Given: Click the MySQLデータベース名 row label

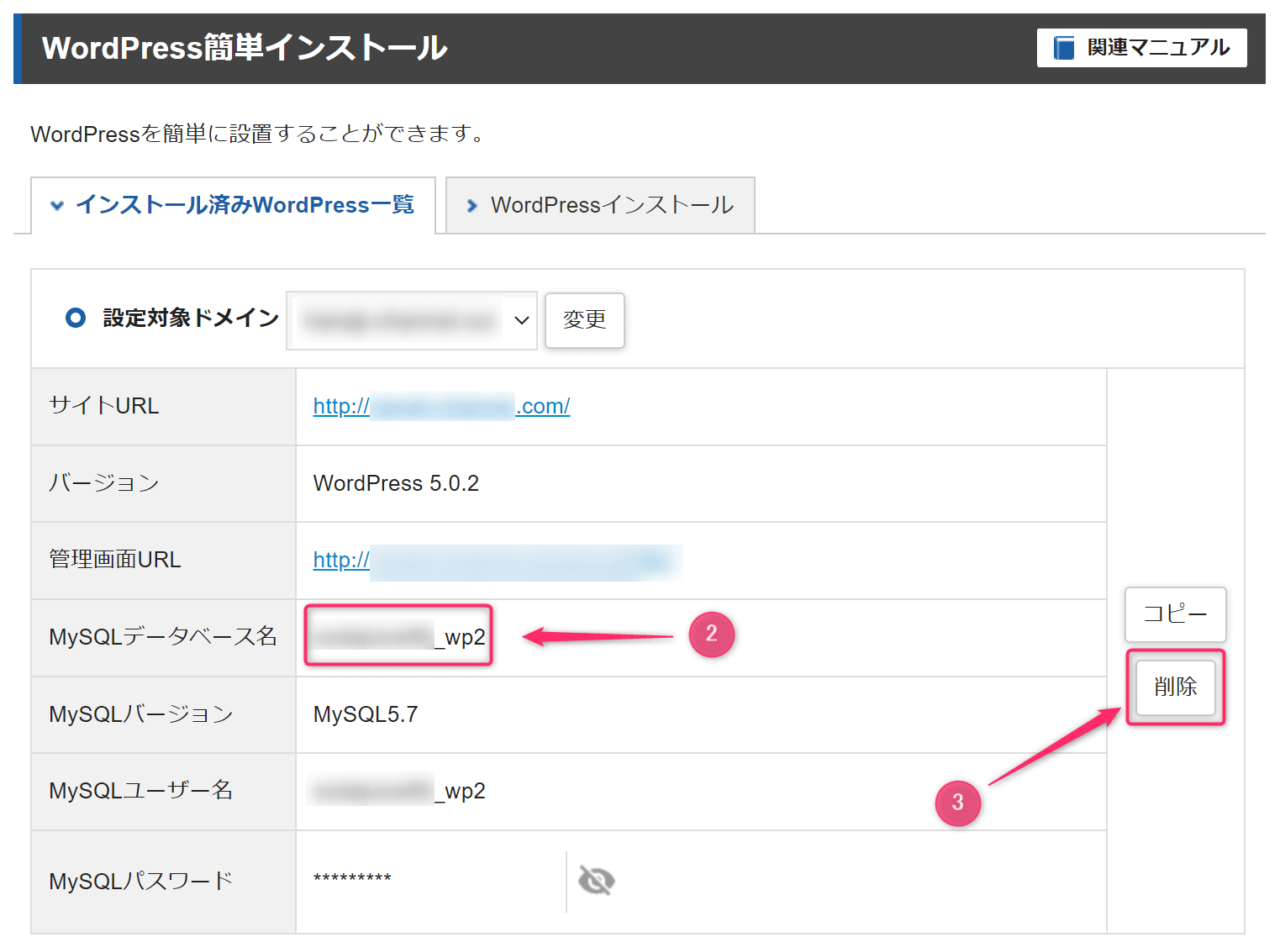Looking at the screenshot, I should point(163,637).
